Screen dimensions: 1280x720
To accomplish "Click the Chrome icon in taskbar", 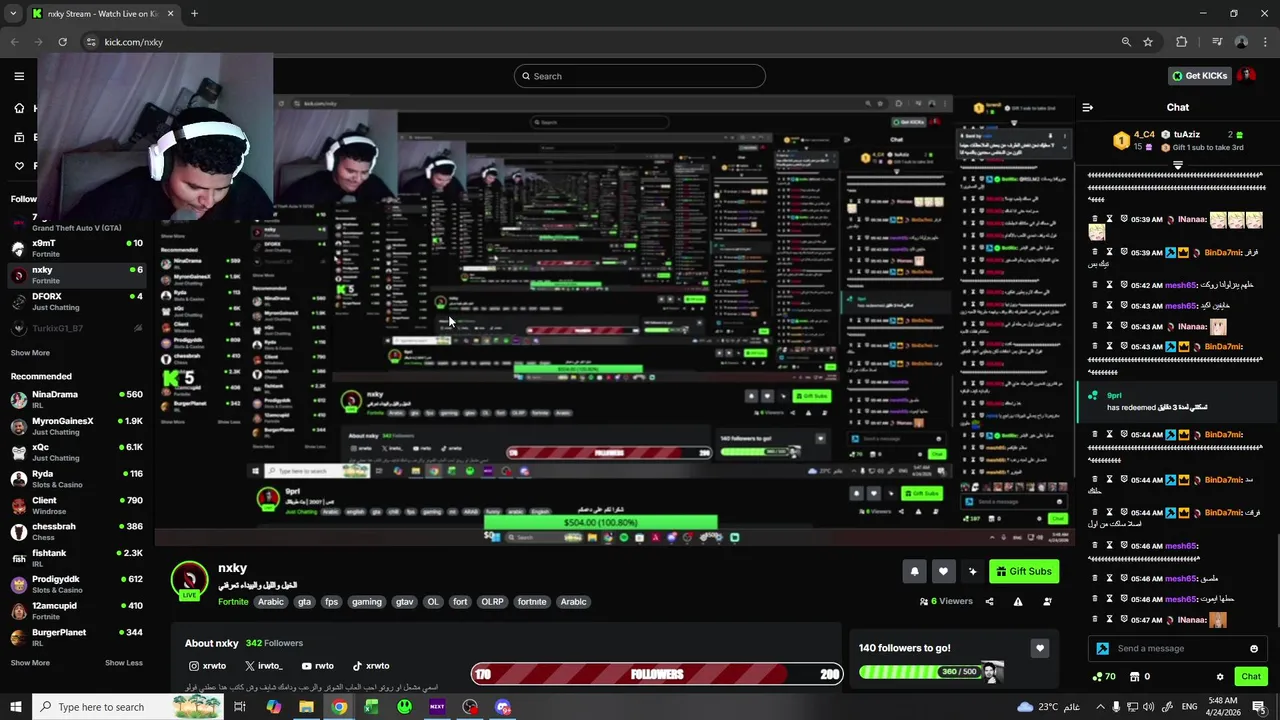I will [x=339, y=707].
